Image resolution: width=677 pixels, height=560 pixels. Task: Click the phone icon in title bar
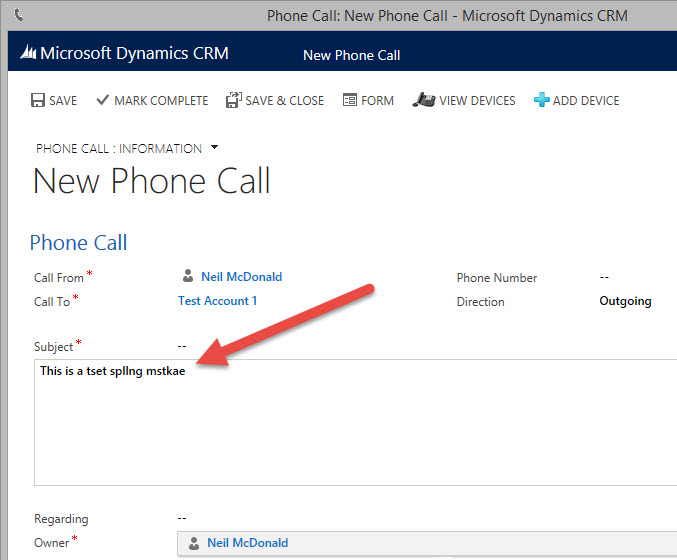[19, 16]
